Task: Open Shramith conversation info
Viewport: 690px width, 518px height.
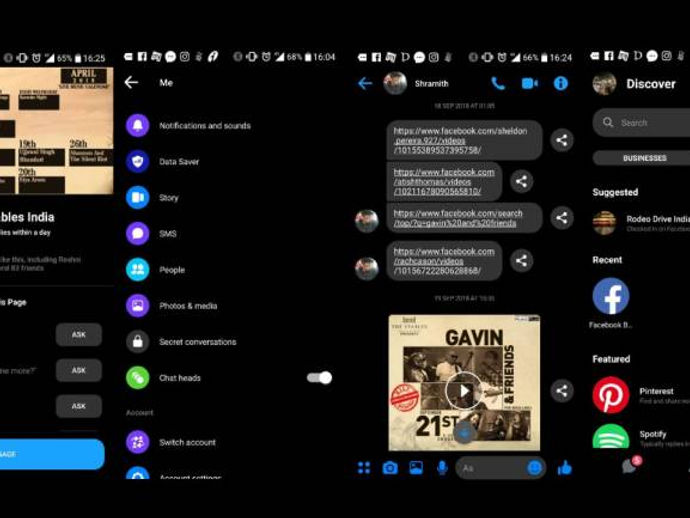Action: click(561, 83)
